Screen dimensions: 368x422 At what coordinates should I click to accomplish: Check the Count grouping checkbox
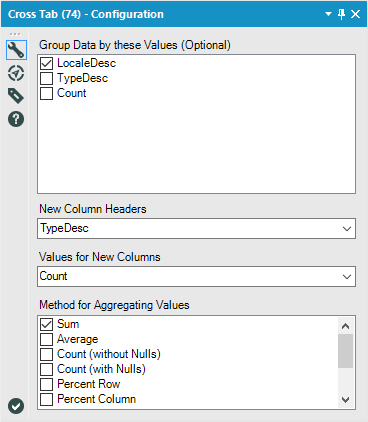coord(46,93)
